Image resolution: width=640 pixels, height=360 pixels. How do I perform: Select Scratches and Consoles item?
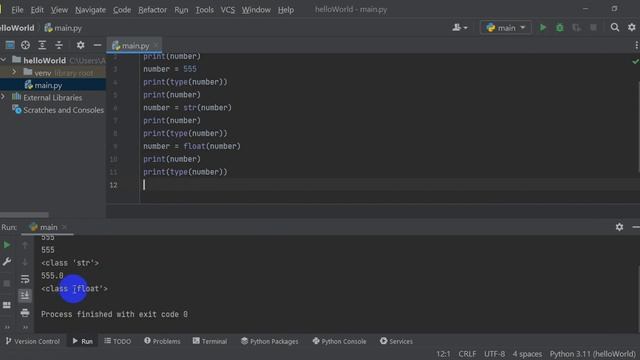pos(63,110)
